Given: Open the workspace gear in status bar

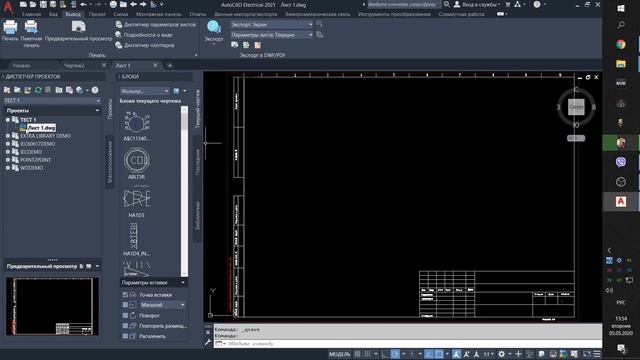Looking at the screenshot, I should (502, 354).
